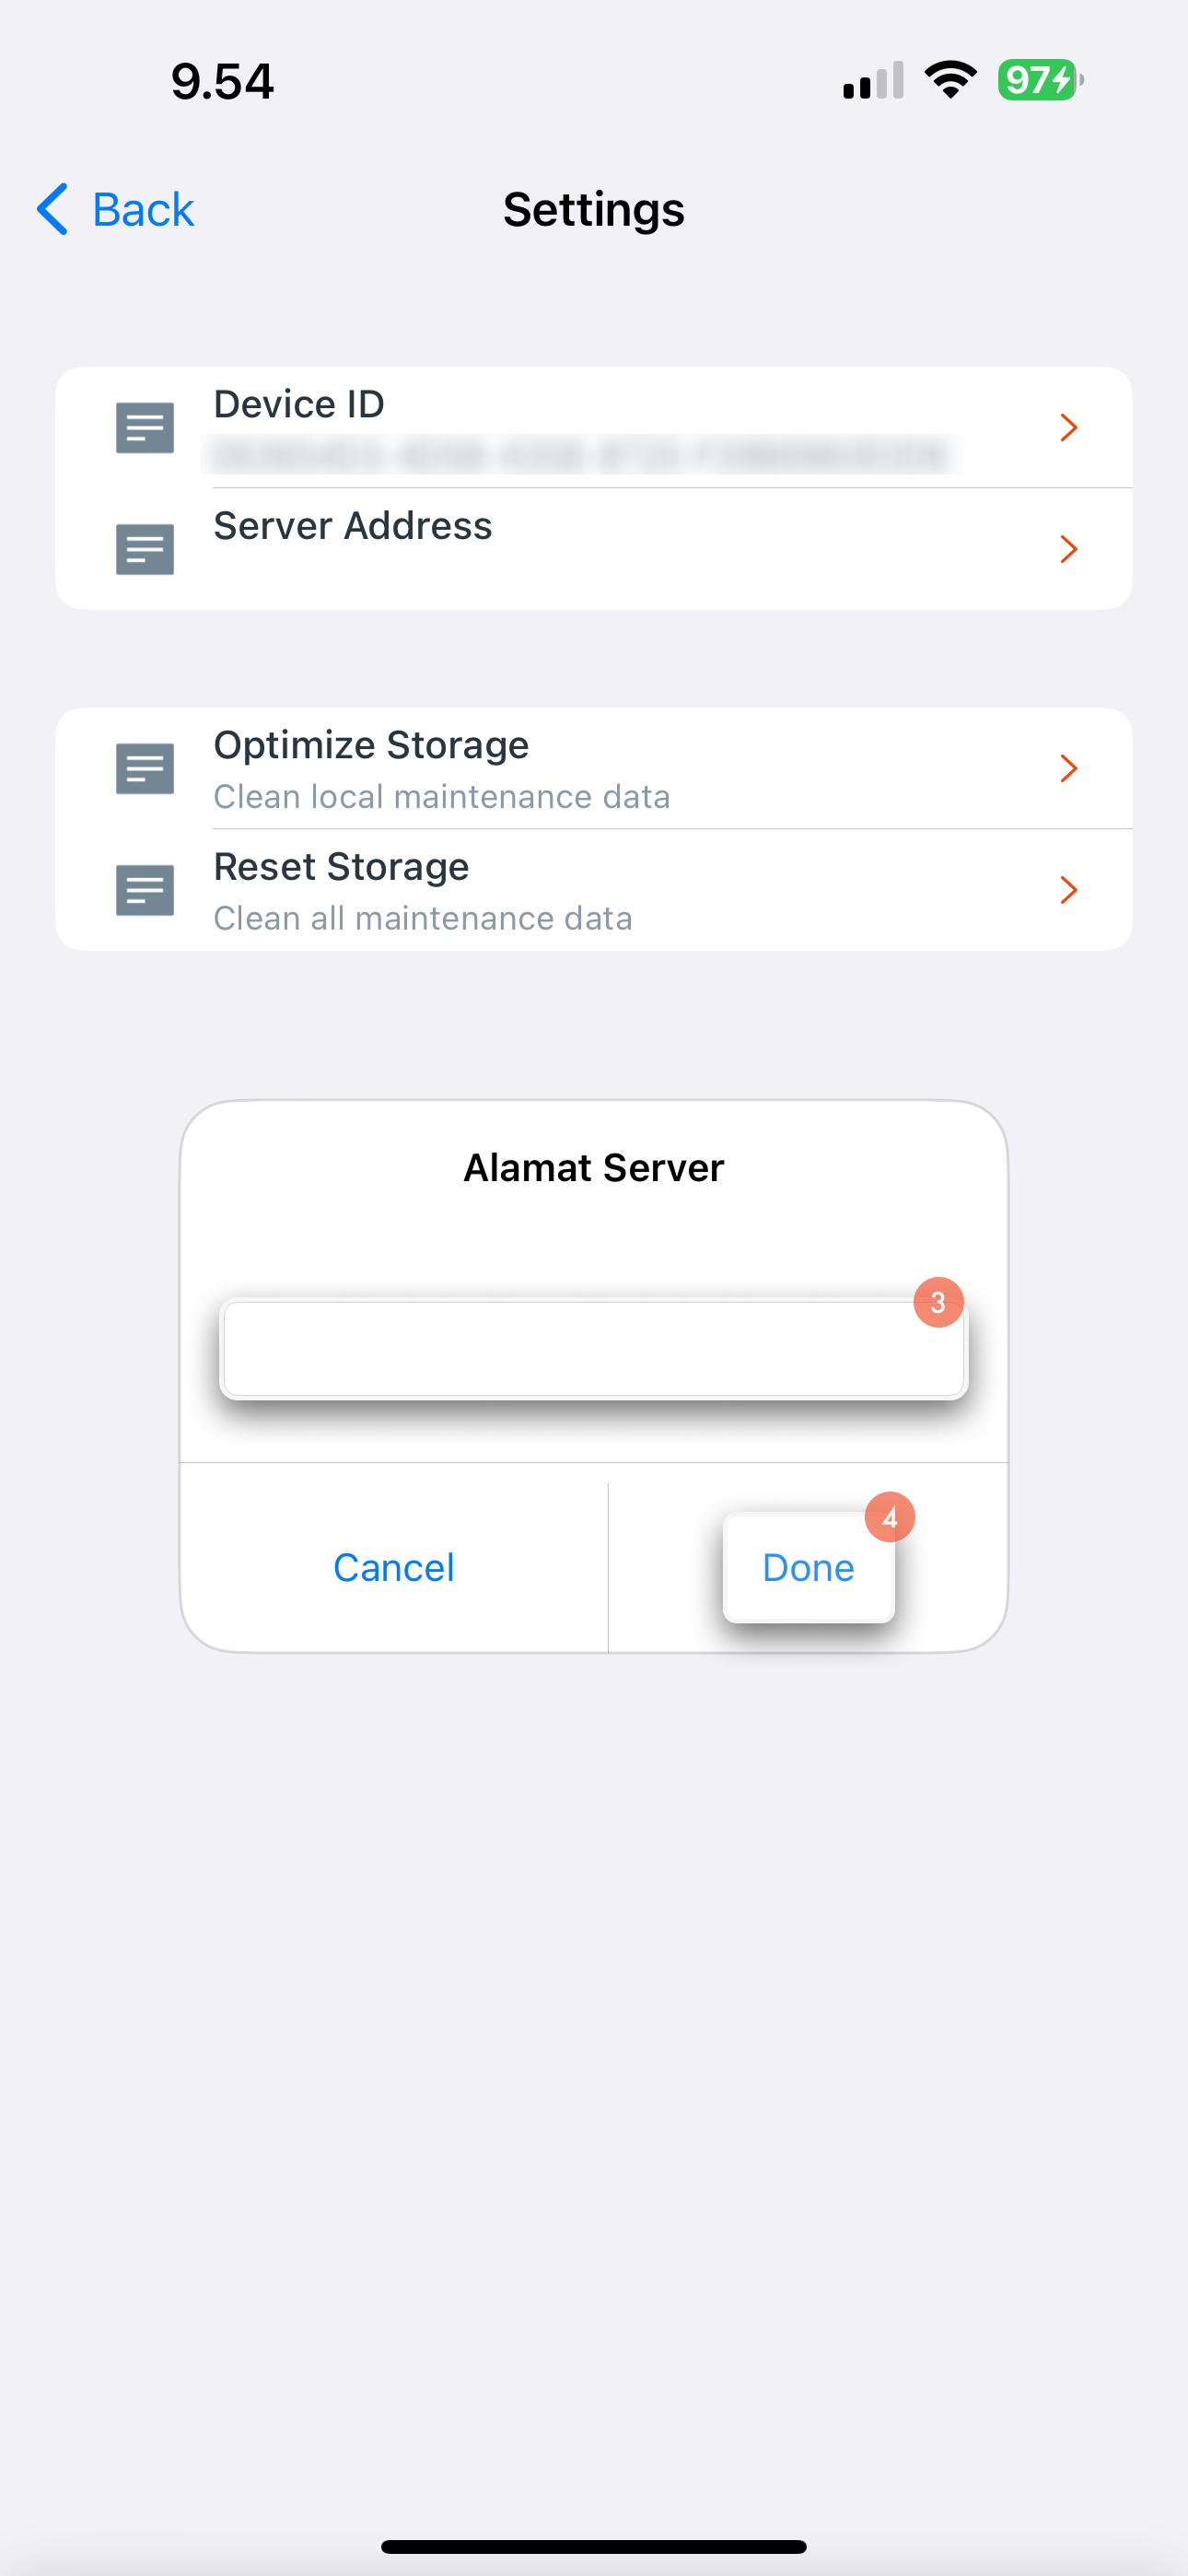
Task: Tap the Reset Storage document icon
Action: coord(145,890)
